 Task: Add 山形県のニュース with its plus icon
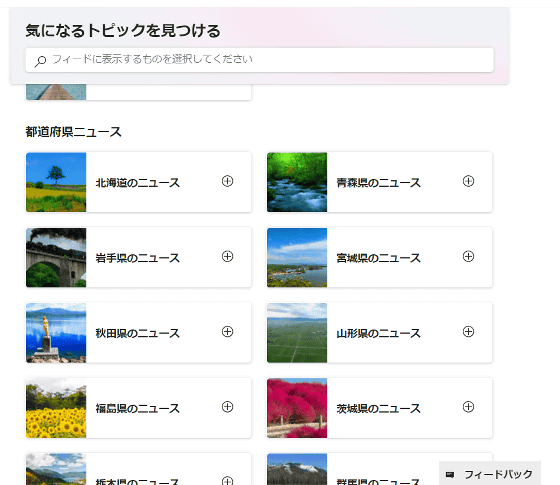click(468, 332)
